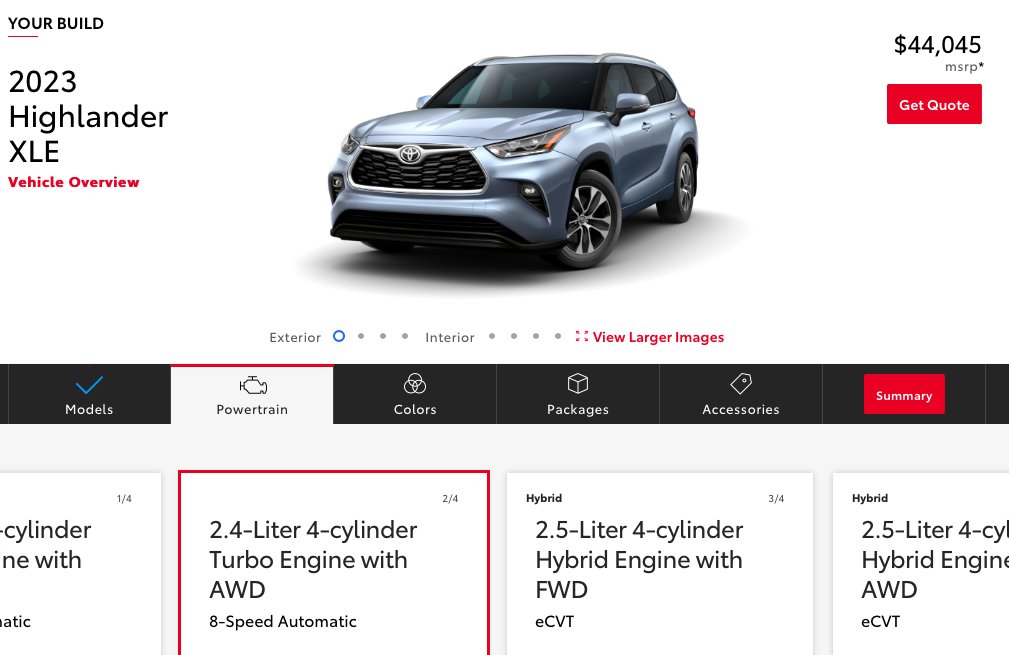Click View Larger Images link
Viewport: 1009px width, 655px height.
coord(658,337)
